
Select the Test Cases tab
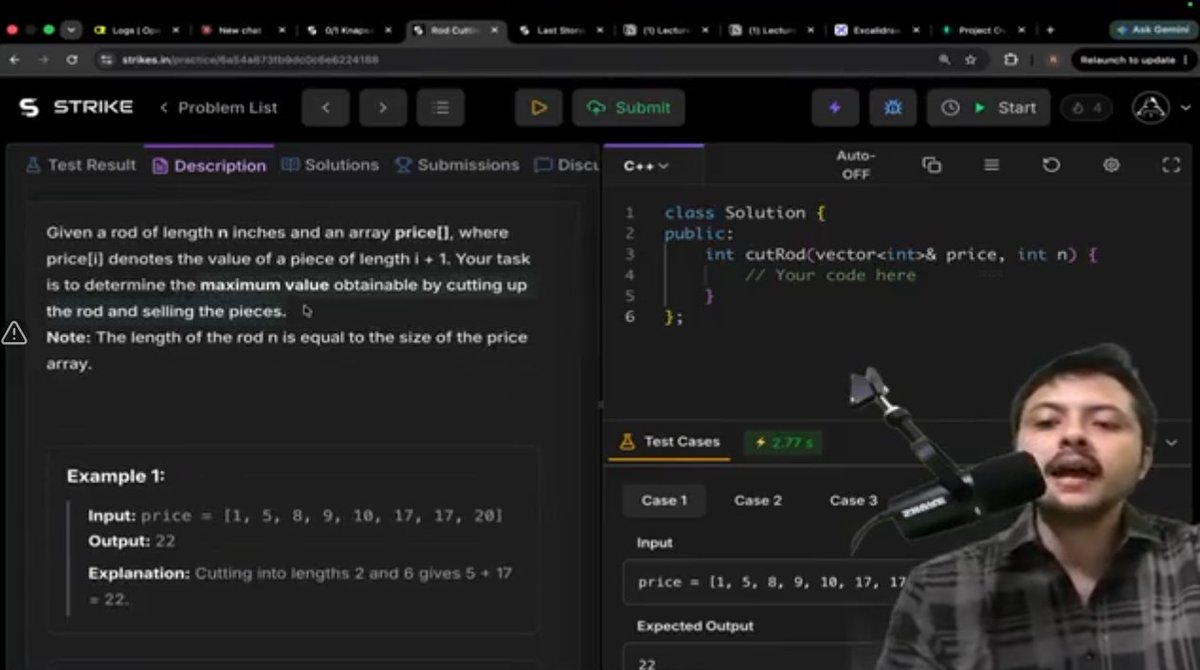[670, 441]
